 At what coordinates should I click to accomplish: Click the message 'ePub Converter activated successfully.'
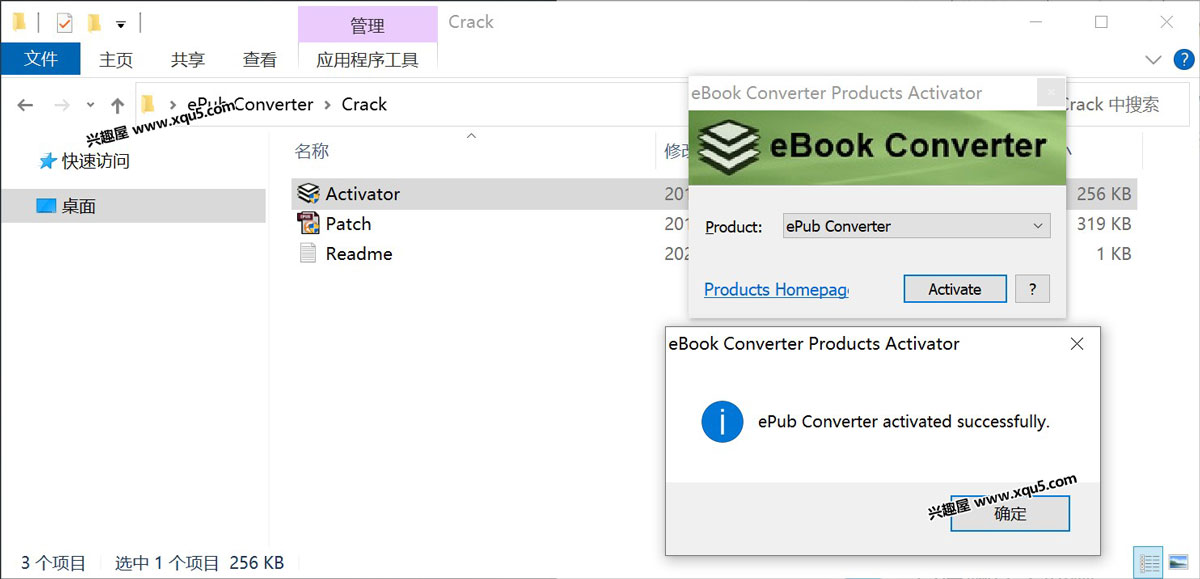[904, 422]
